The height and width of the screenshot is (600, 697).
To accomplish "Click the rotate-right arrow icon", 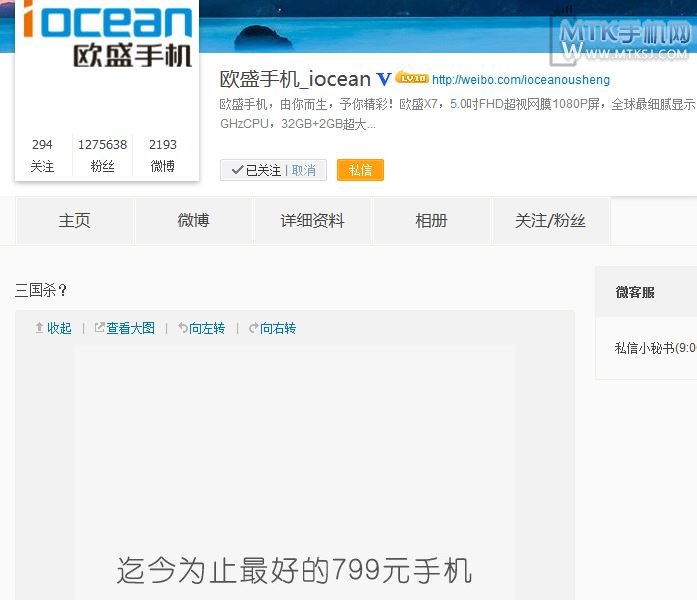I will [x=253, y=328].
